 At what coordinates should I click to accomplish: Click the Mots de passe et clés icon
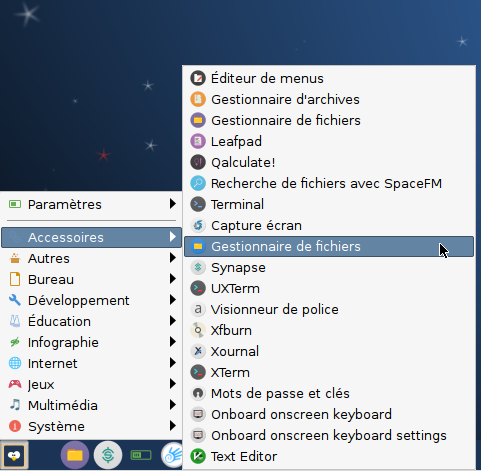point(198,393)
